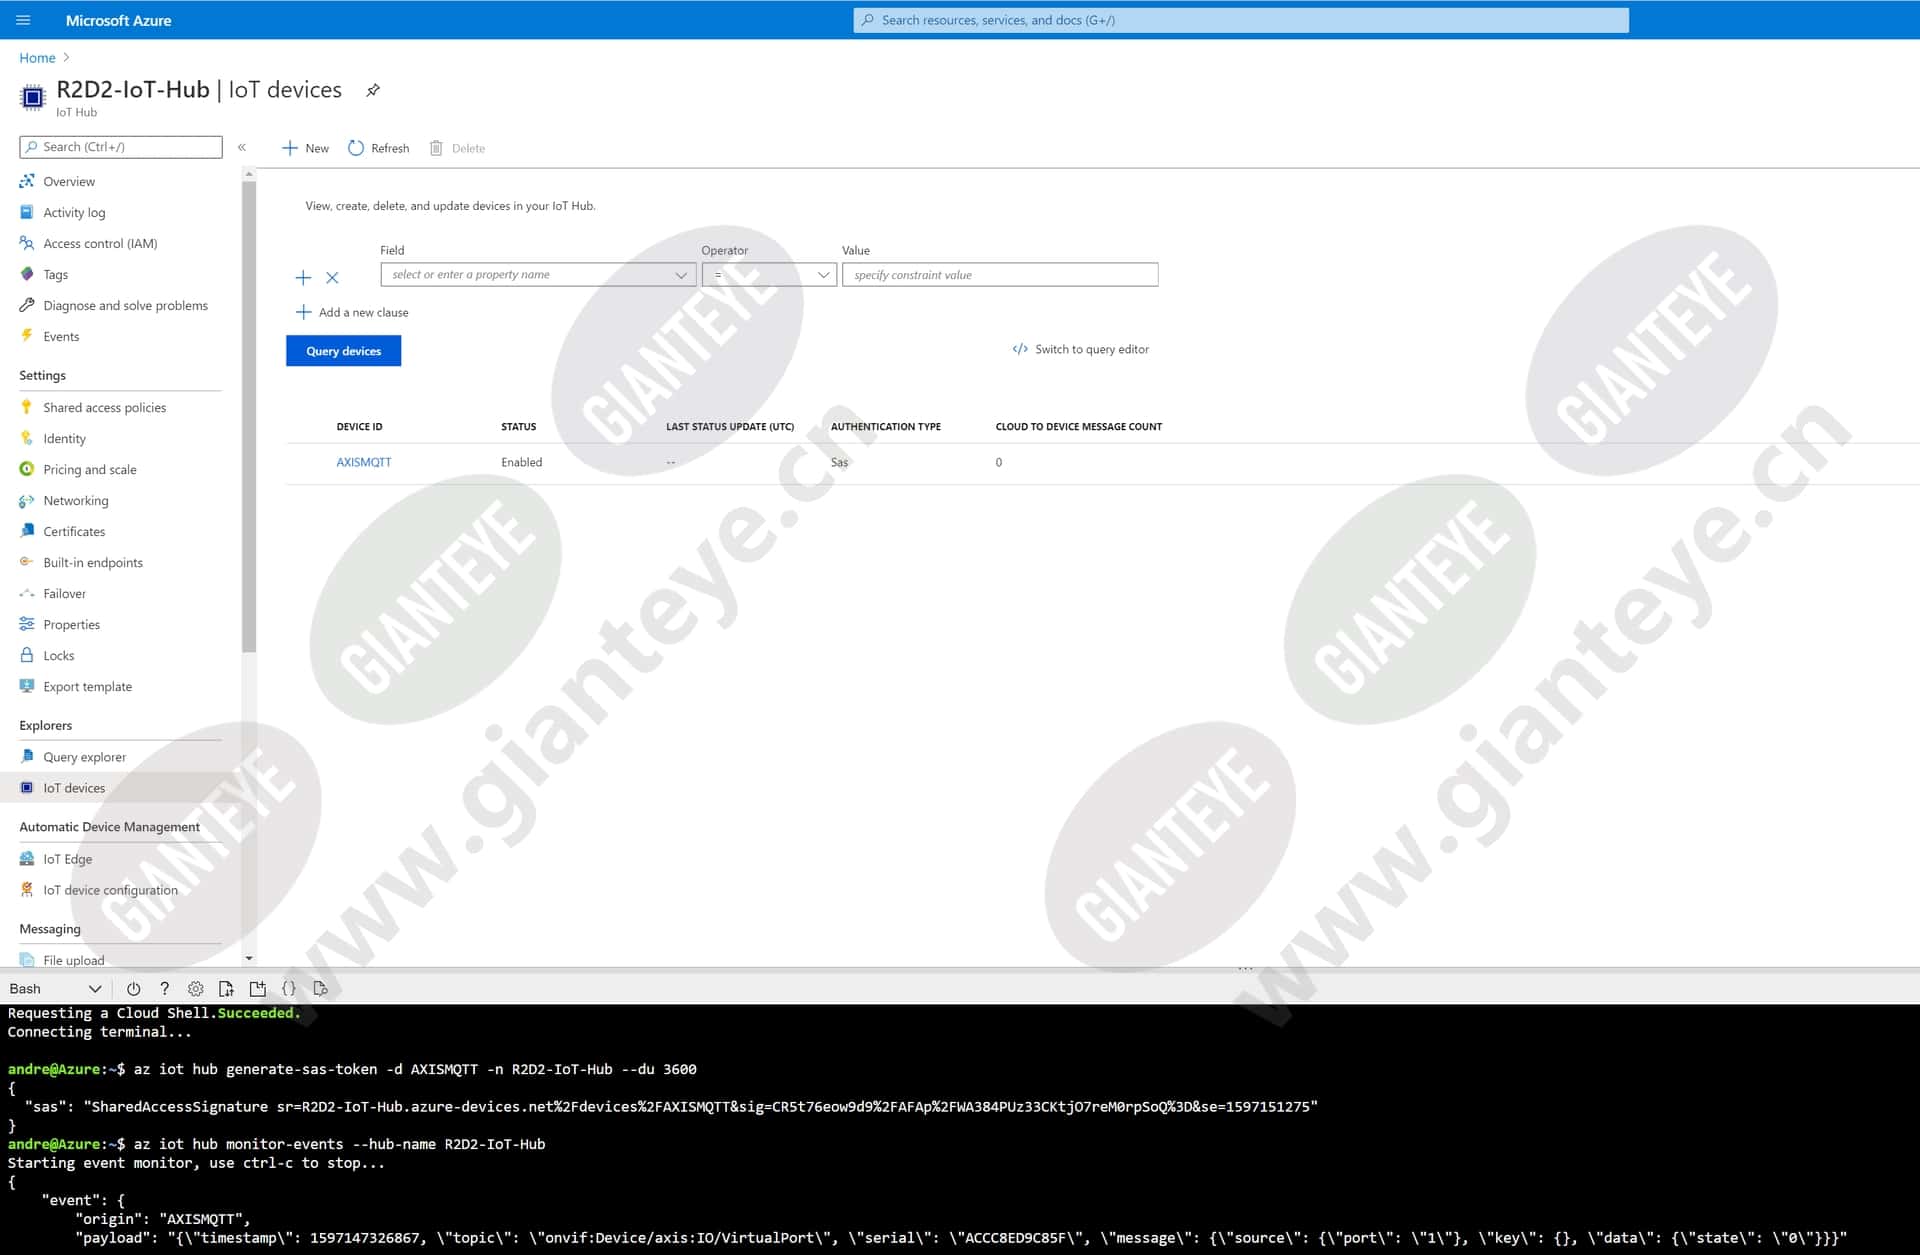Image resolution: width=1920 pixels, height=1255 pixels.
Task: Open the Azure portal hamburger menu
Action: tap(24, 20)
